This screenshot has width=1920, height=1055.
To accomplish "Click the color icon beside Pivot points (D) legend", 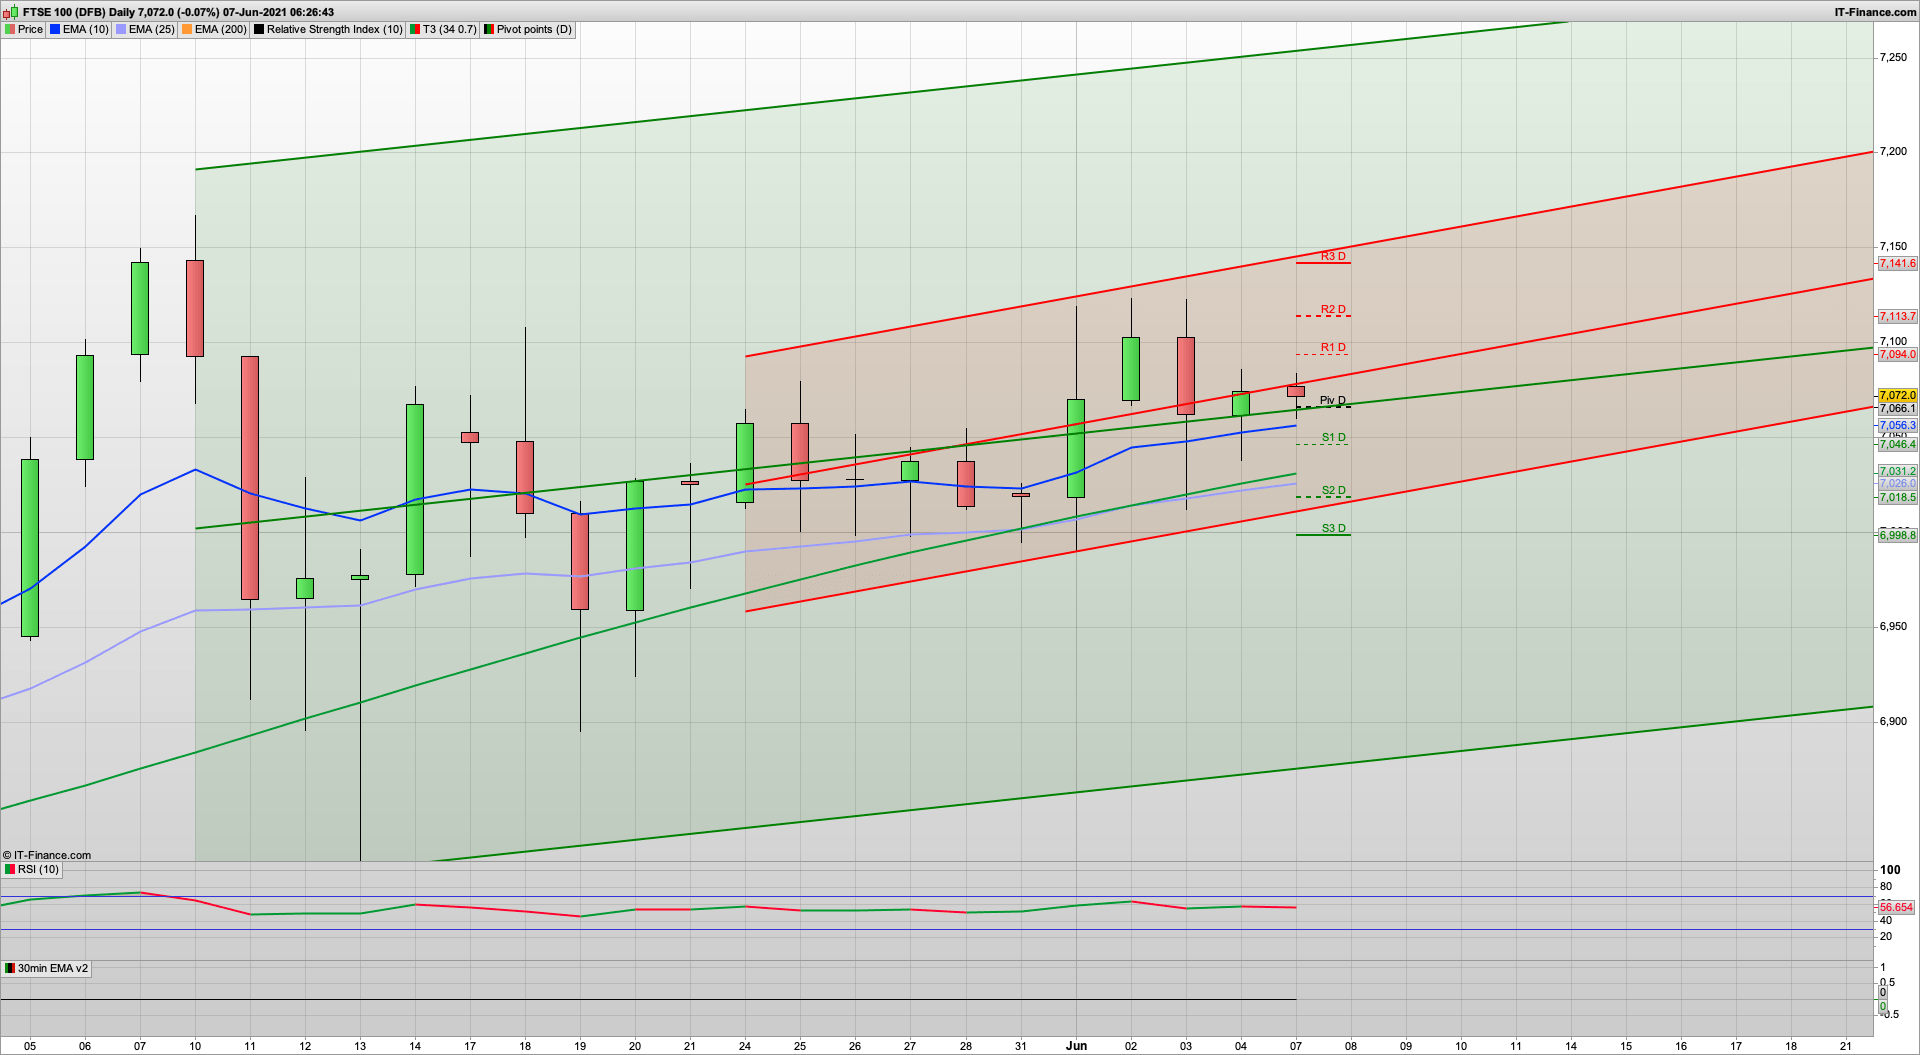I will [490, 29].
